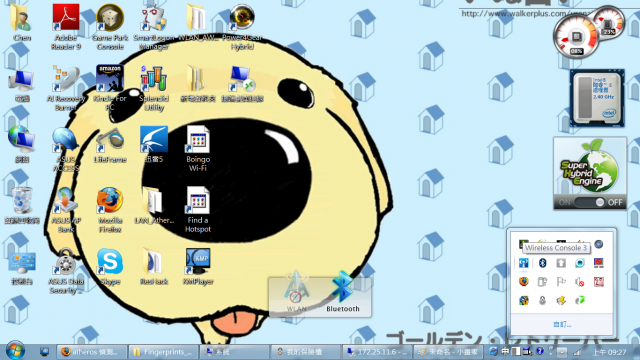Switch to Paint taskbar window
The width and height of the screenshot is (640, 360).
449,351
